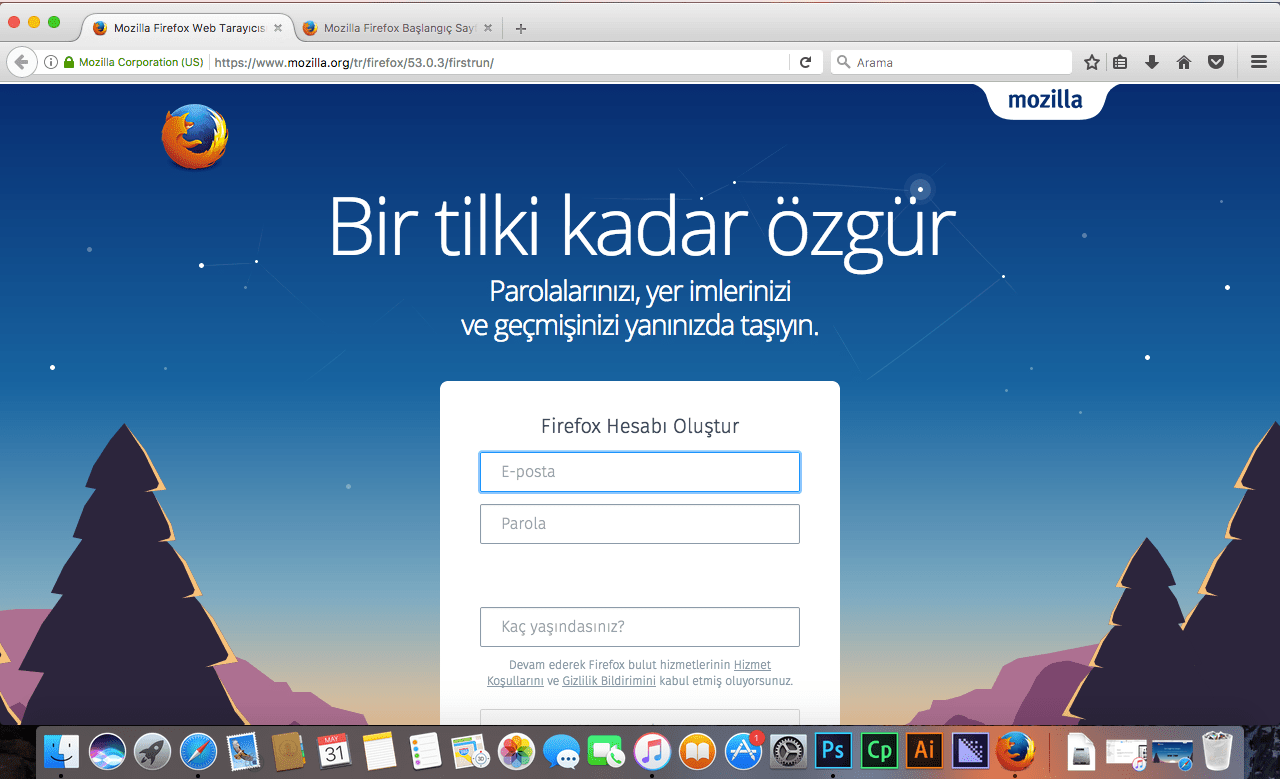The height and width of the screenshot is (779, 1280).
Task: Close the 'Mozilla Firefox Başlangıç Sayfası' tab
Action: (488, 28)
